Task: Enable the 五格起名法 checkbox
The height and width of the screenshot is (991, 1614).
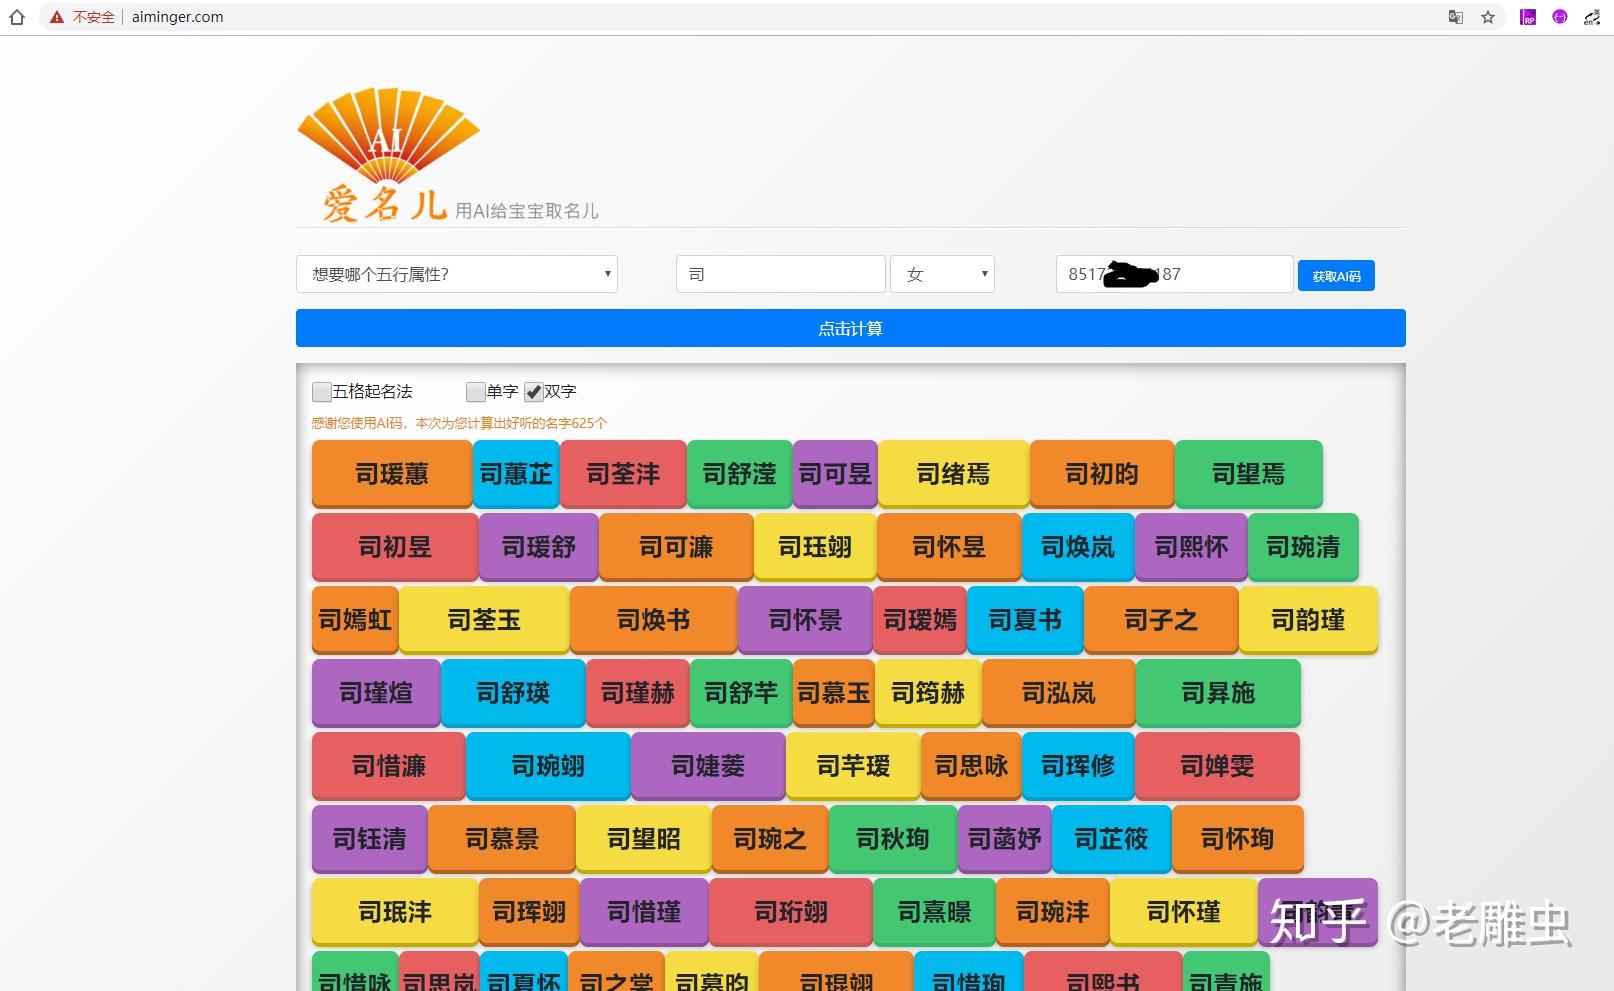Action: click(322, 392)
